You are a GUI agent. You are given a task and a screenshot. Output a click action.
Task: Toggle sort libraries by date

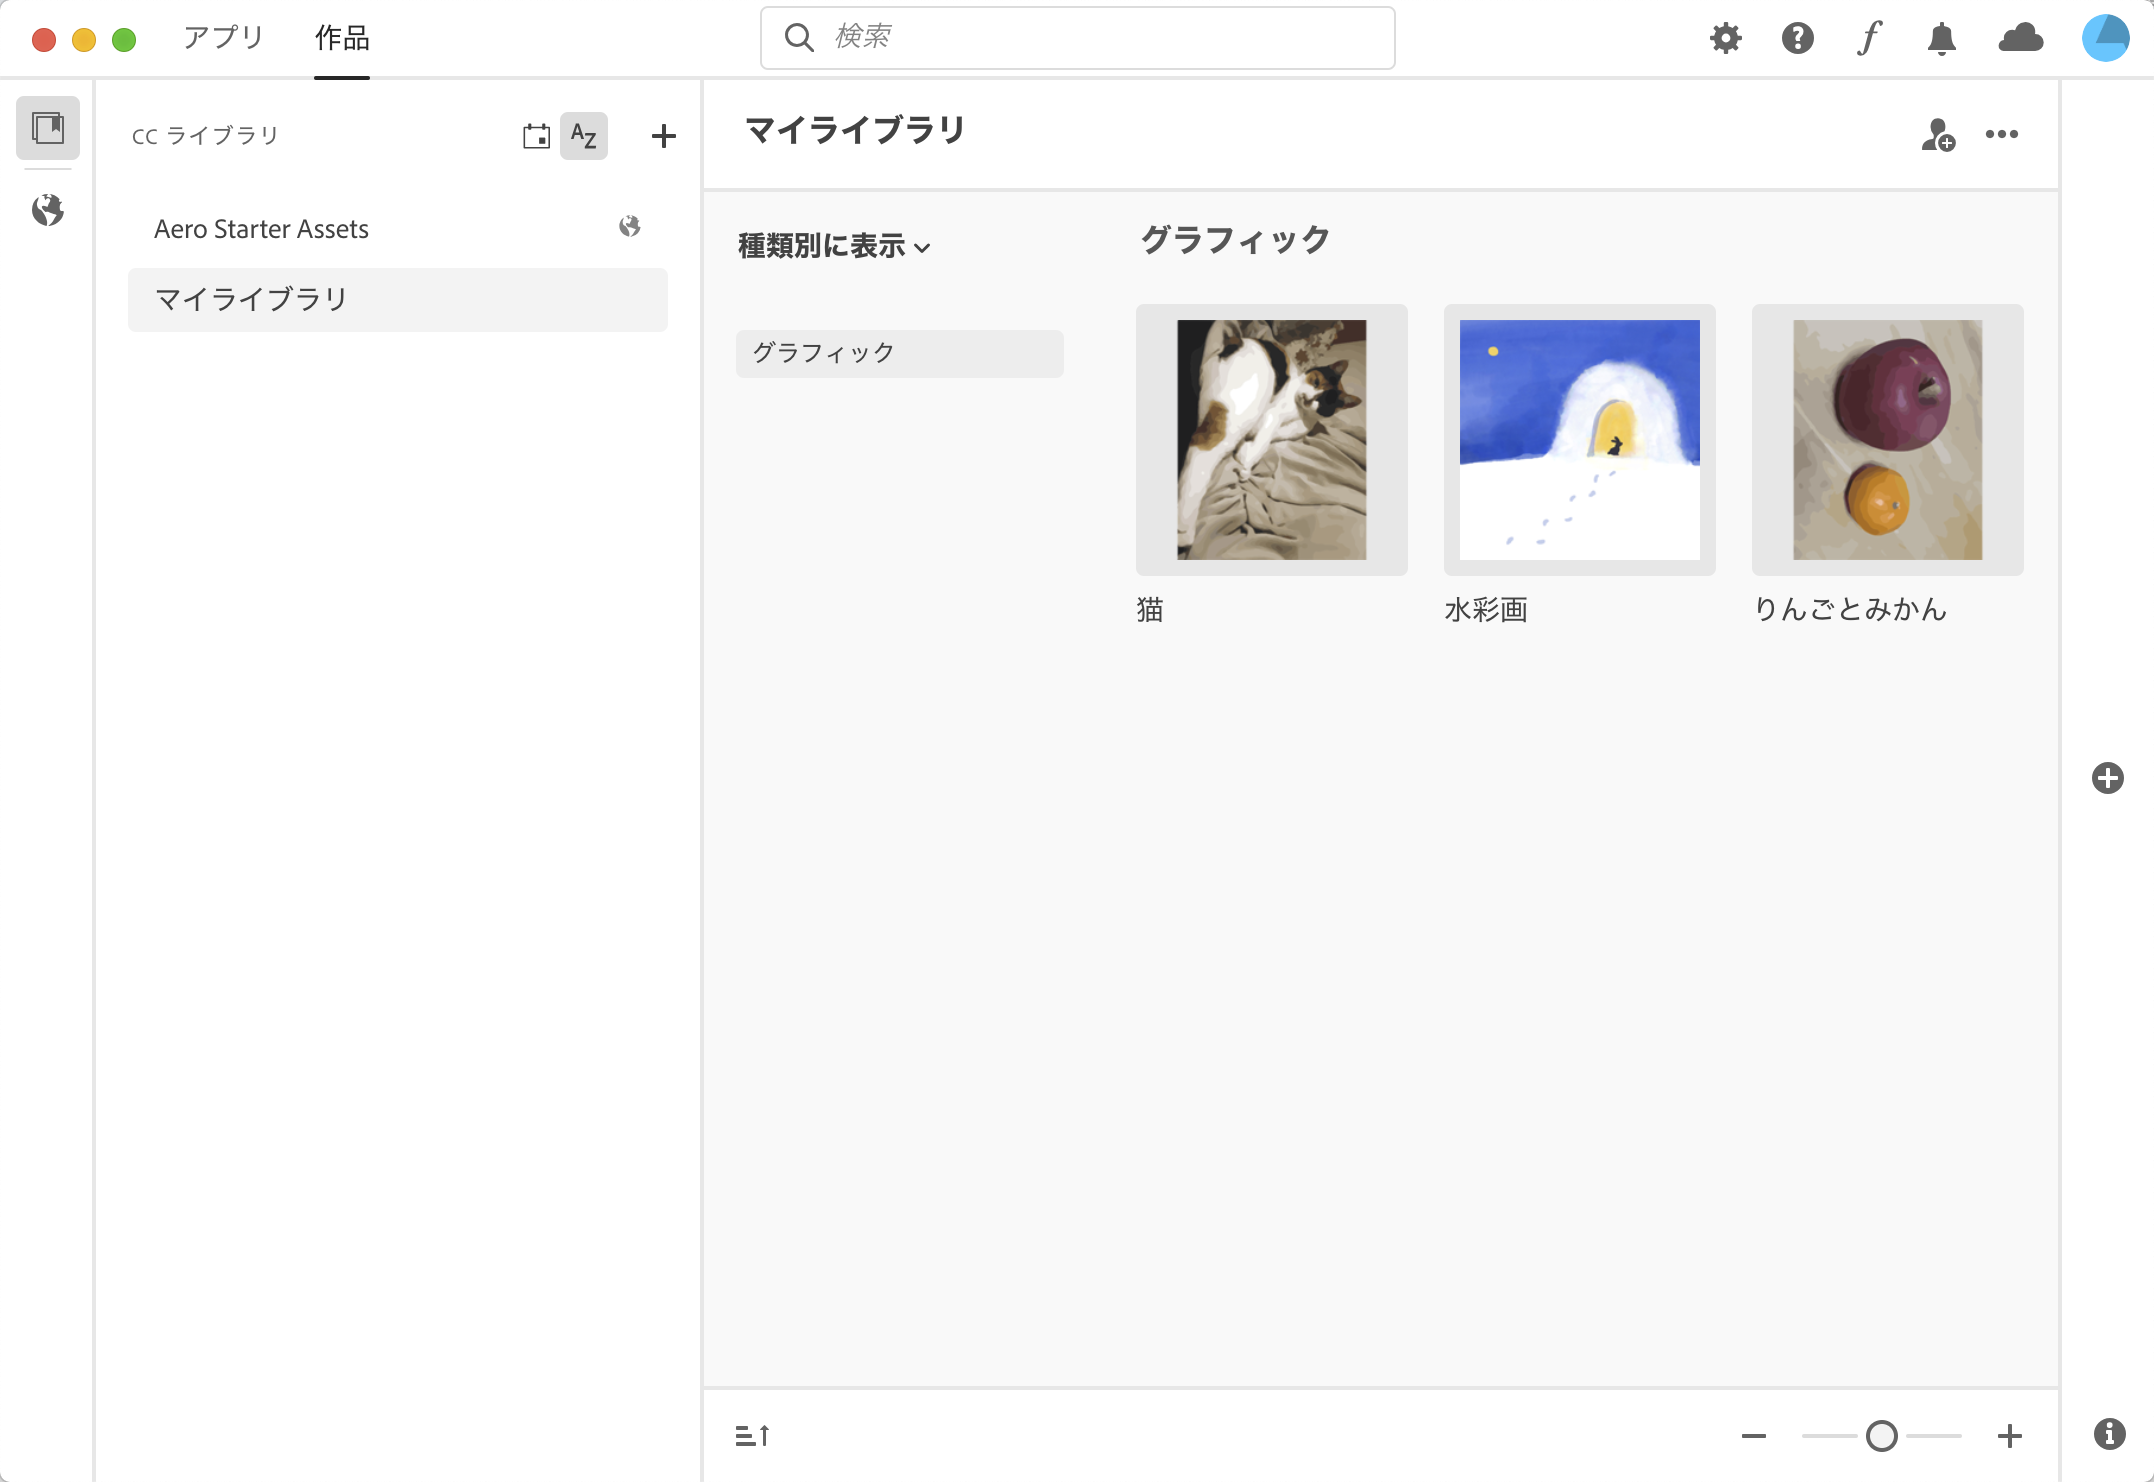[536, 136]
